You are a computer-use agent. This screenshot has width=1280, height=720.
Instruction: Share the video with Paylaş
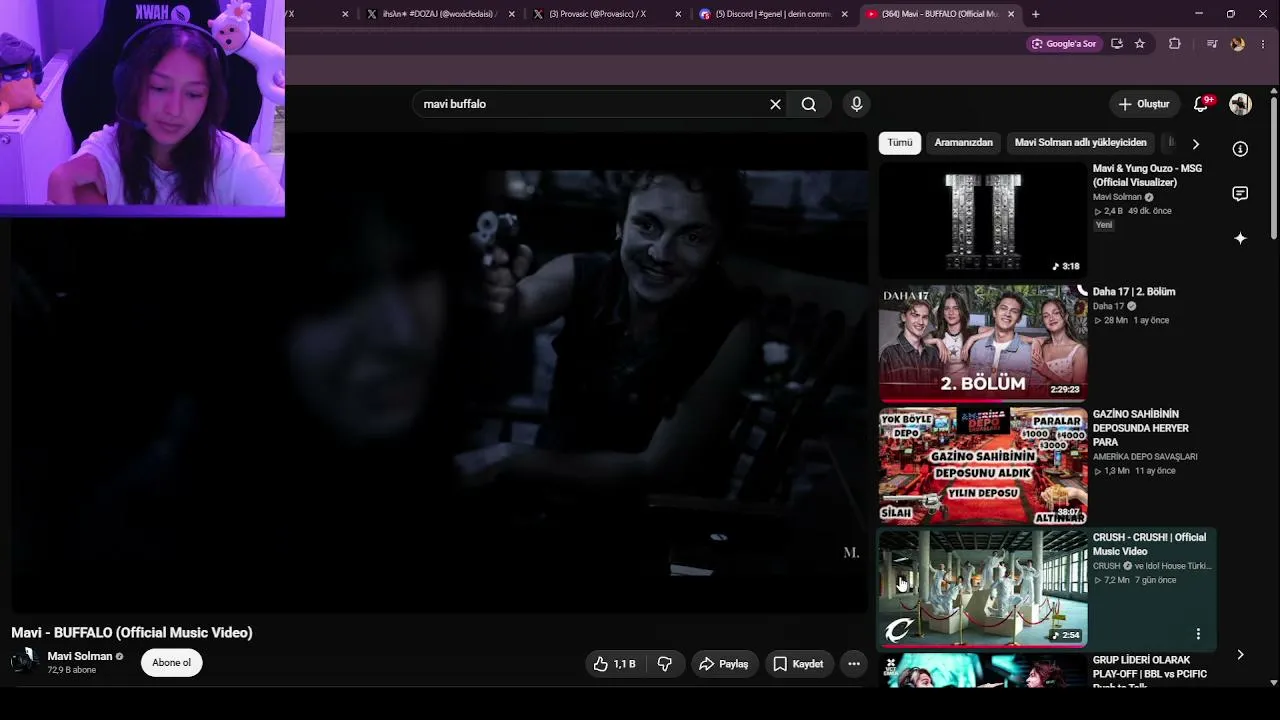723,664
